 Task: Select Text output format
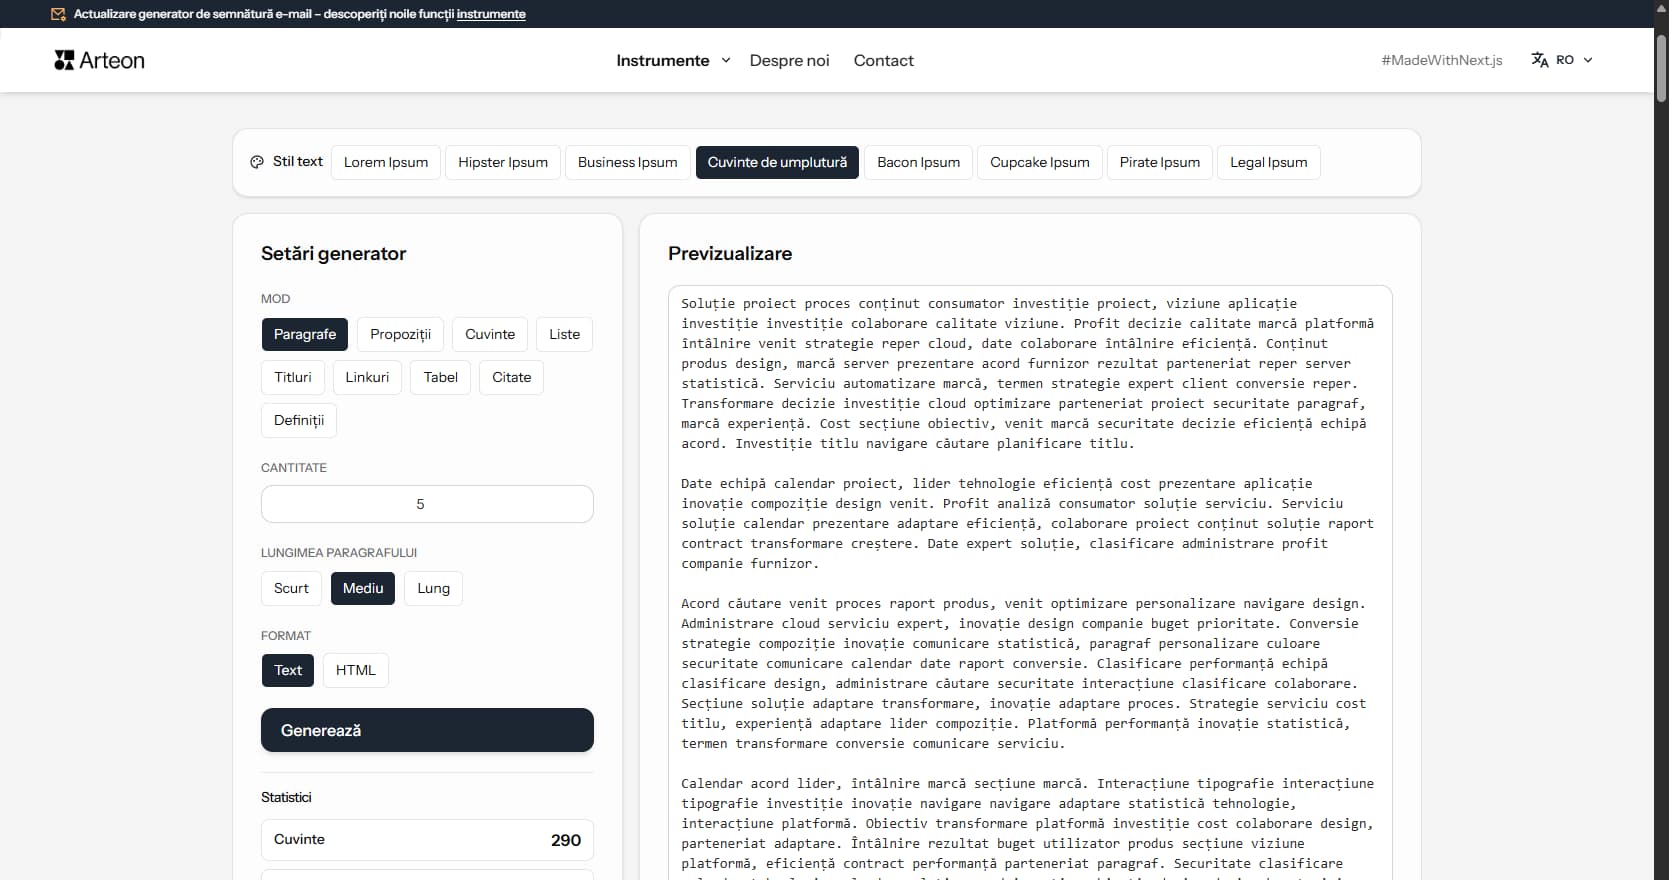click(x=288, y=670)
